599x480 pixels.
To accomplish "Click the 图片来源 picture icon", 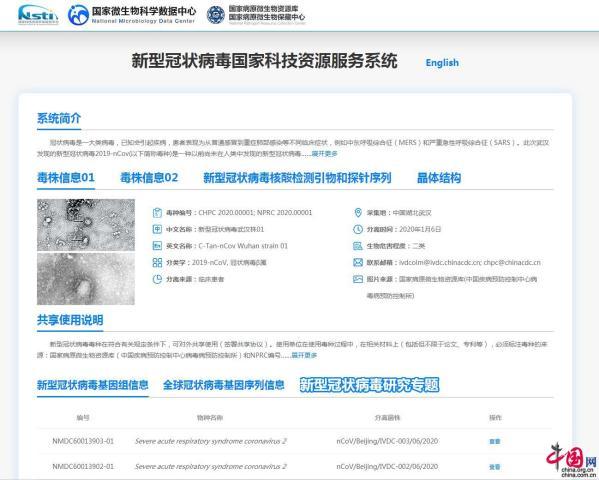I will click(x=358, y=279).
